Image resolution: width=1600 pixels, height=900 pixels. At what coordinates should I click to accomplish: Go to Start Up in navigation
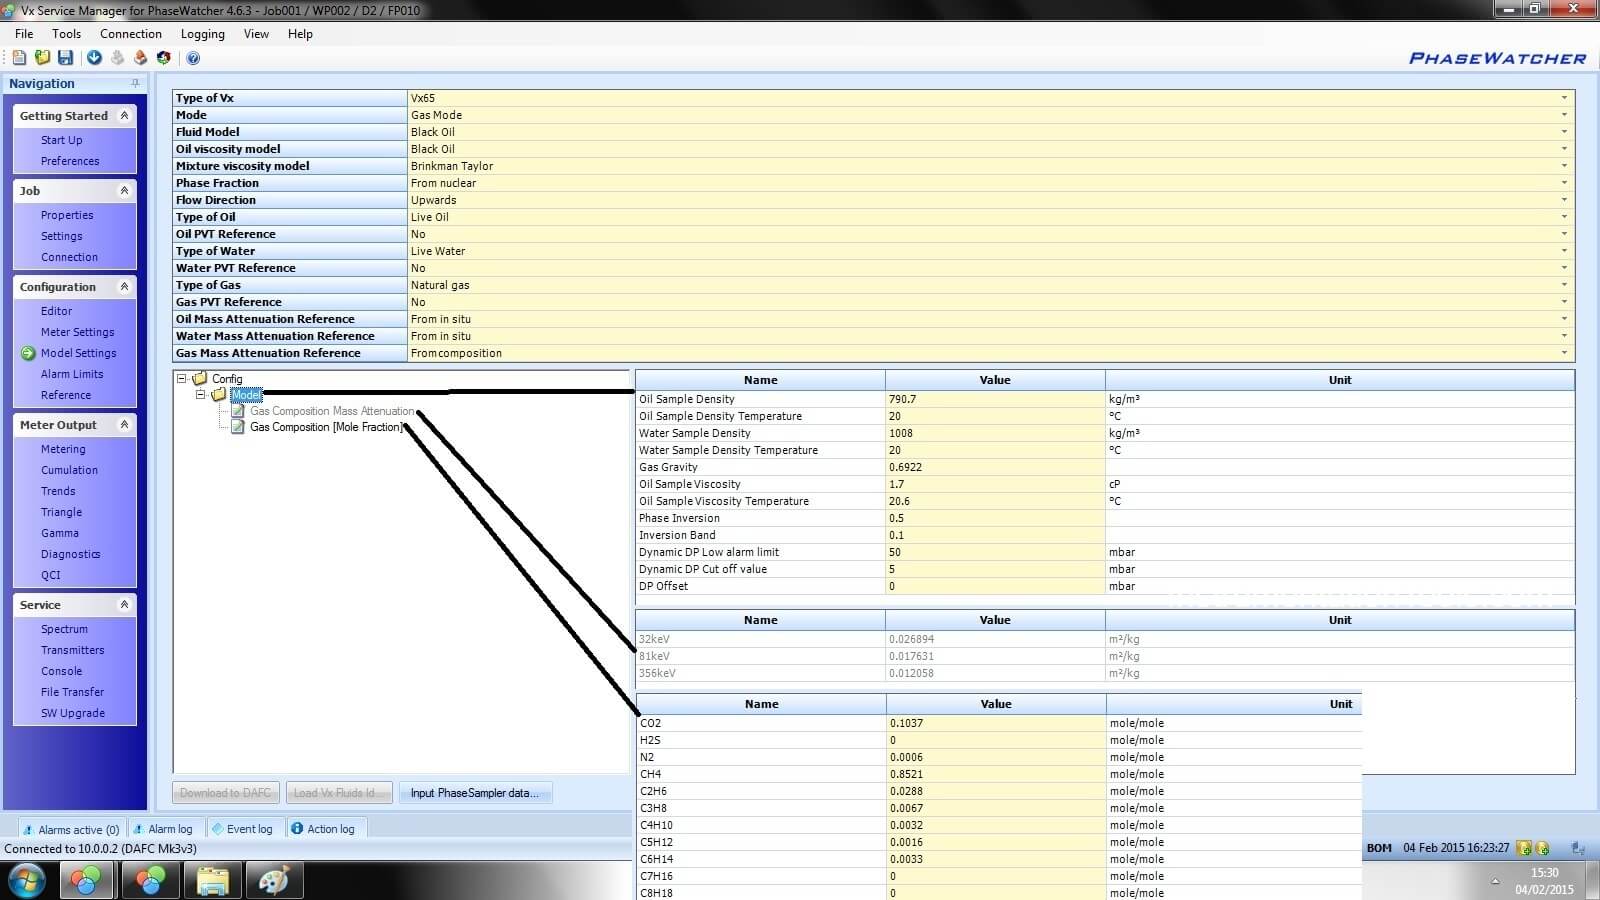click(x=62, y=140)
